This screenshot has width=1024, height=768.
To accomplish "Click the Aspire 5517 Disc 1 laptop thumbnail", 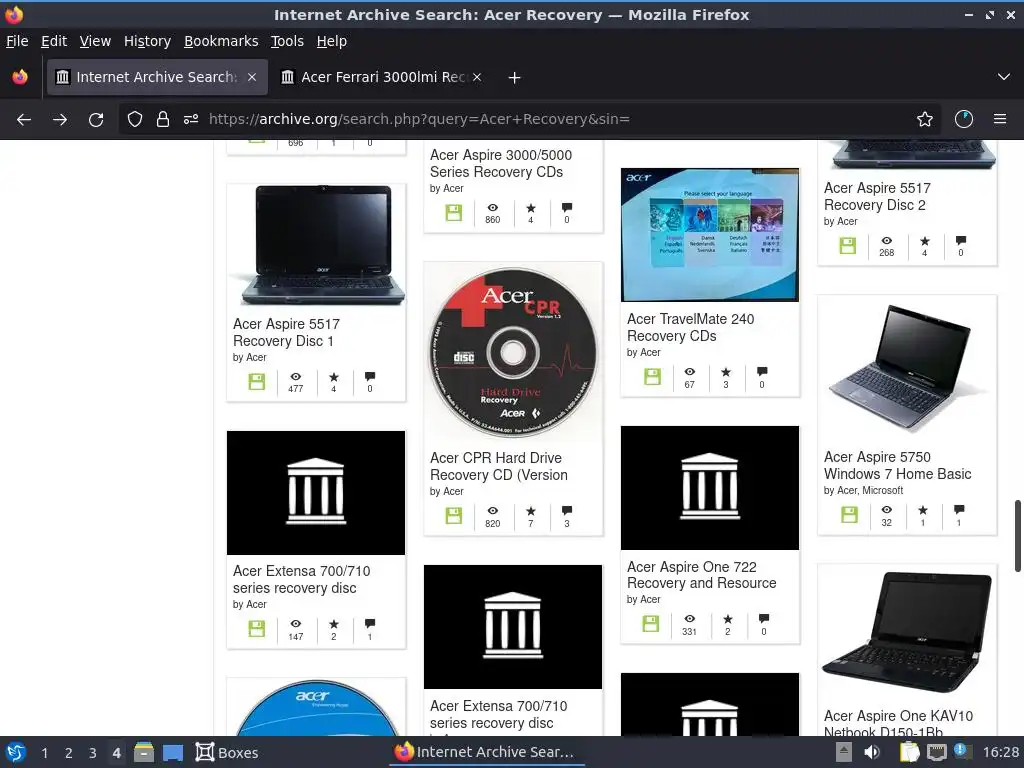I will point(316,246).
